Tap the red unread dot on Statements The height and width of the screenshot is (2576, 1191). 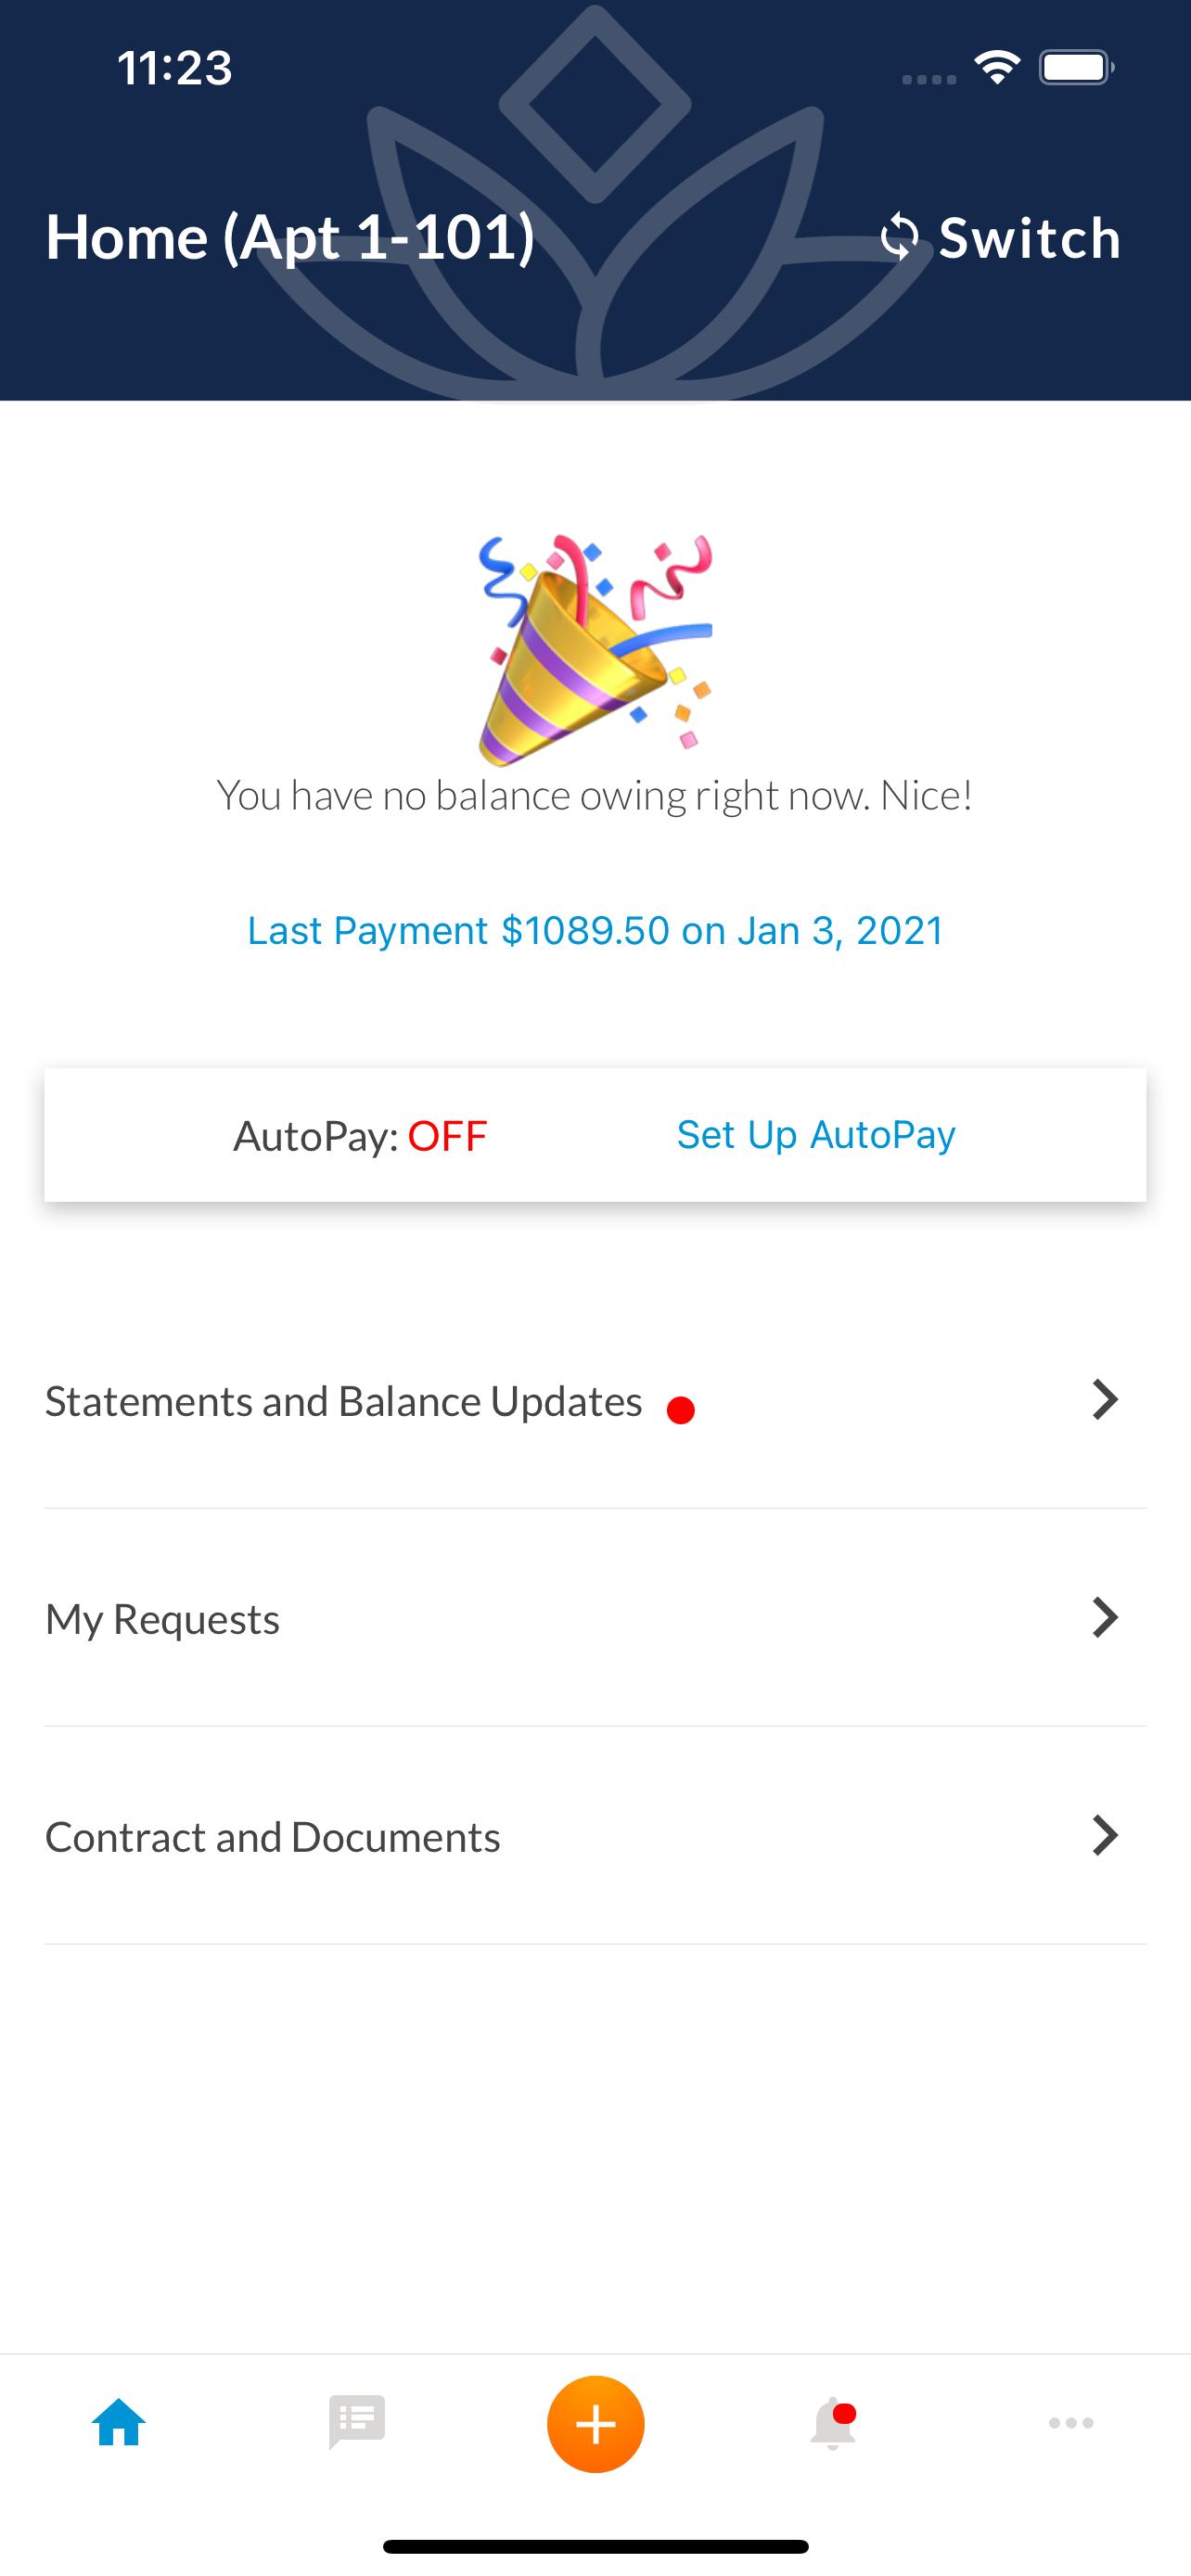click(681, 1410)
